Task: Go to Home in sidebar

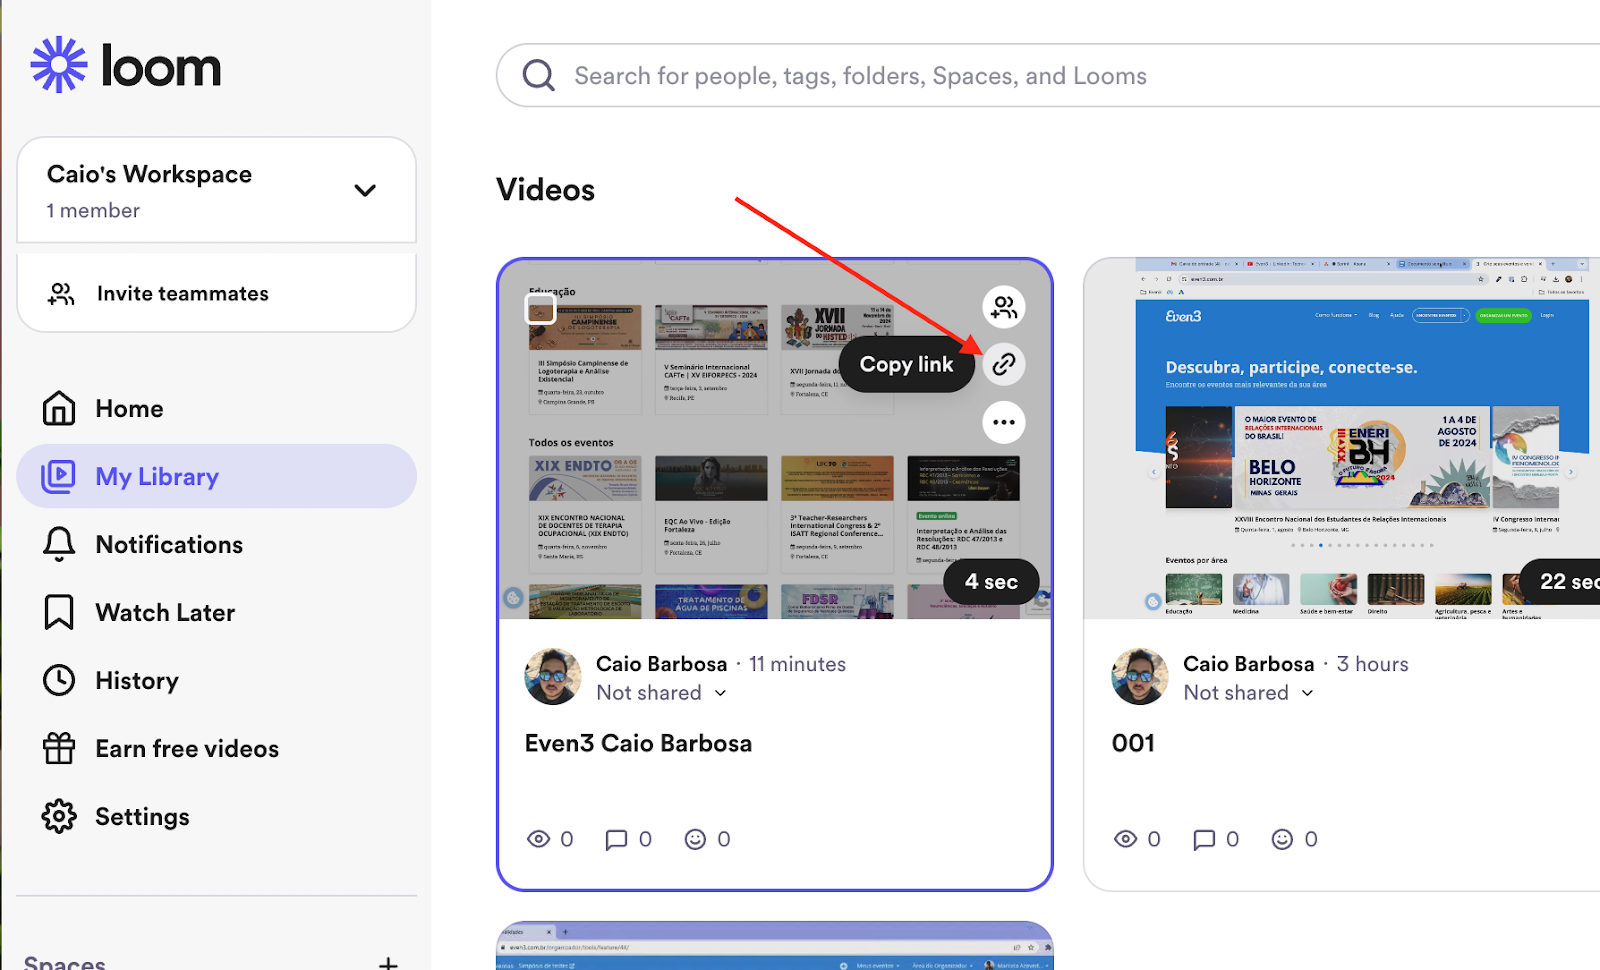Action: coord(217,409)
